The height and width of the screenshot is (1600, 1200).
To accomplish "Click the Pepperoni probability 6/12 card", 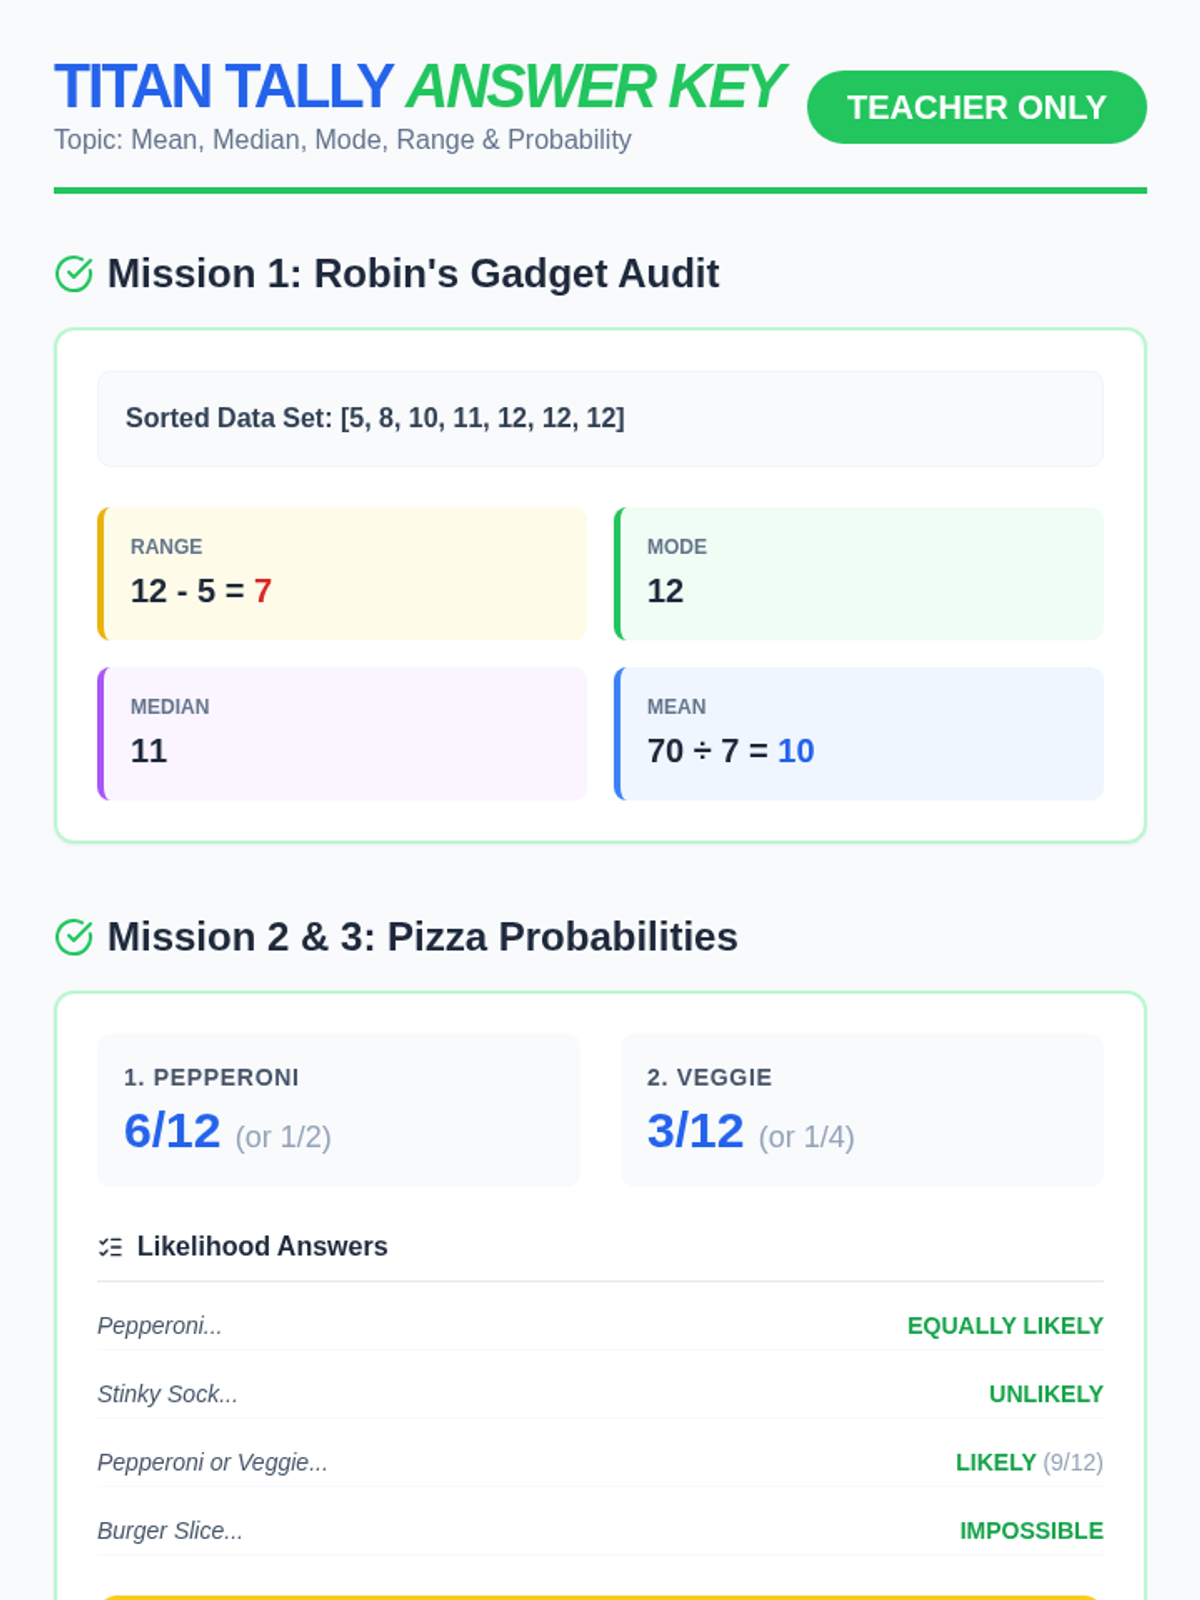I will click(338, 1110).
